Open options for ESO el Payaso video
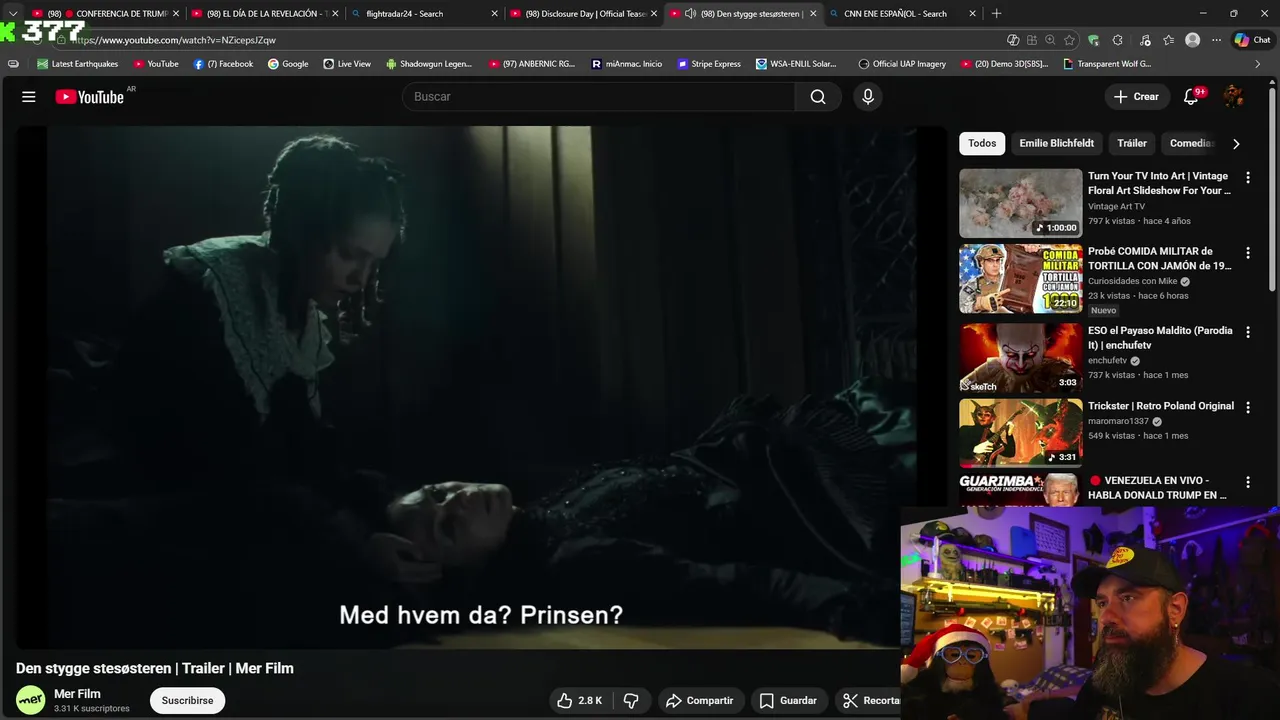Viewport: 1280px width, 720px height. 1247,332
